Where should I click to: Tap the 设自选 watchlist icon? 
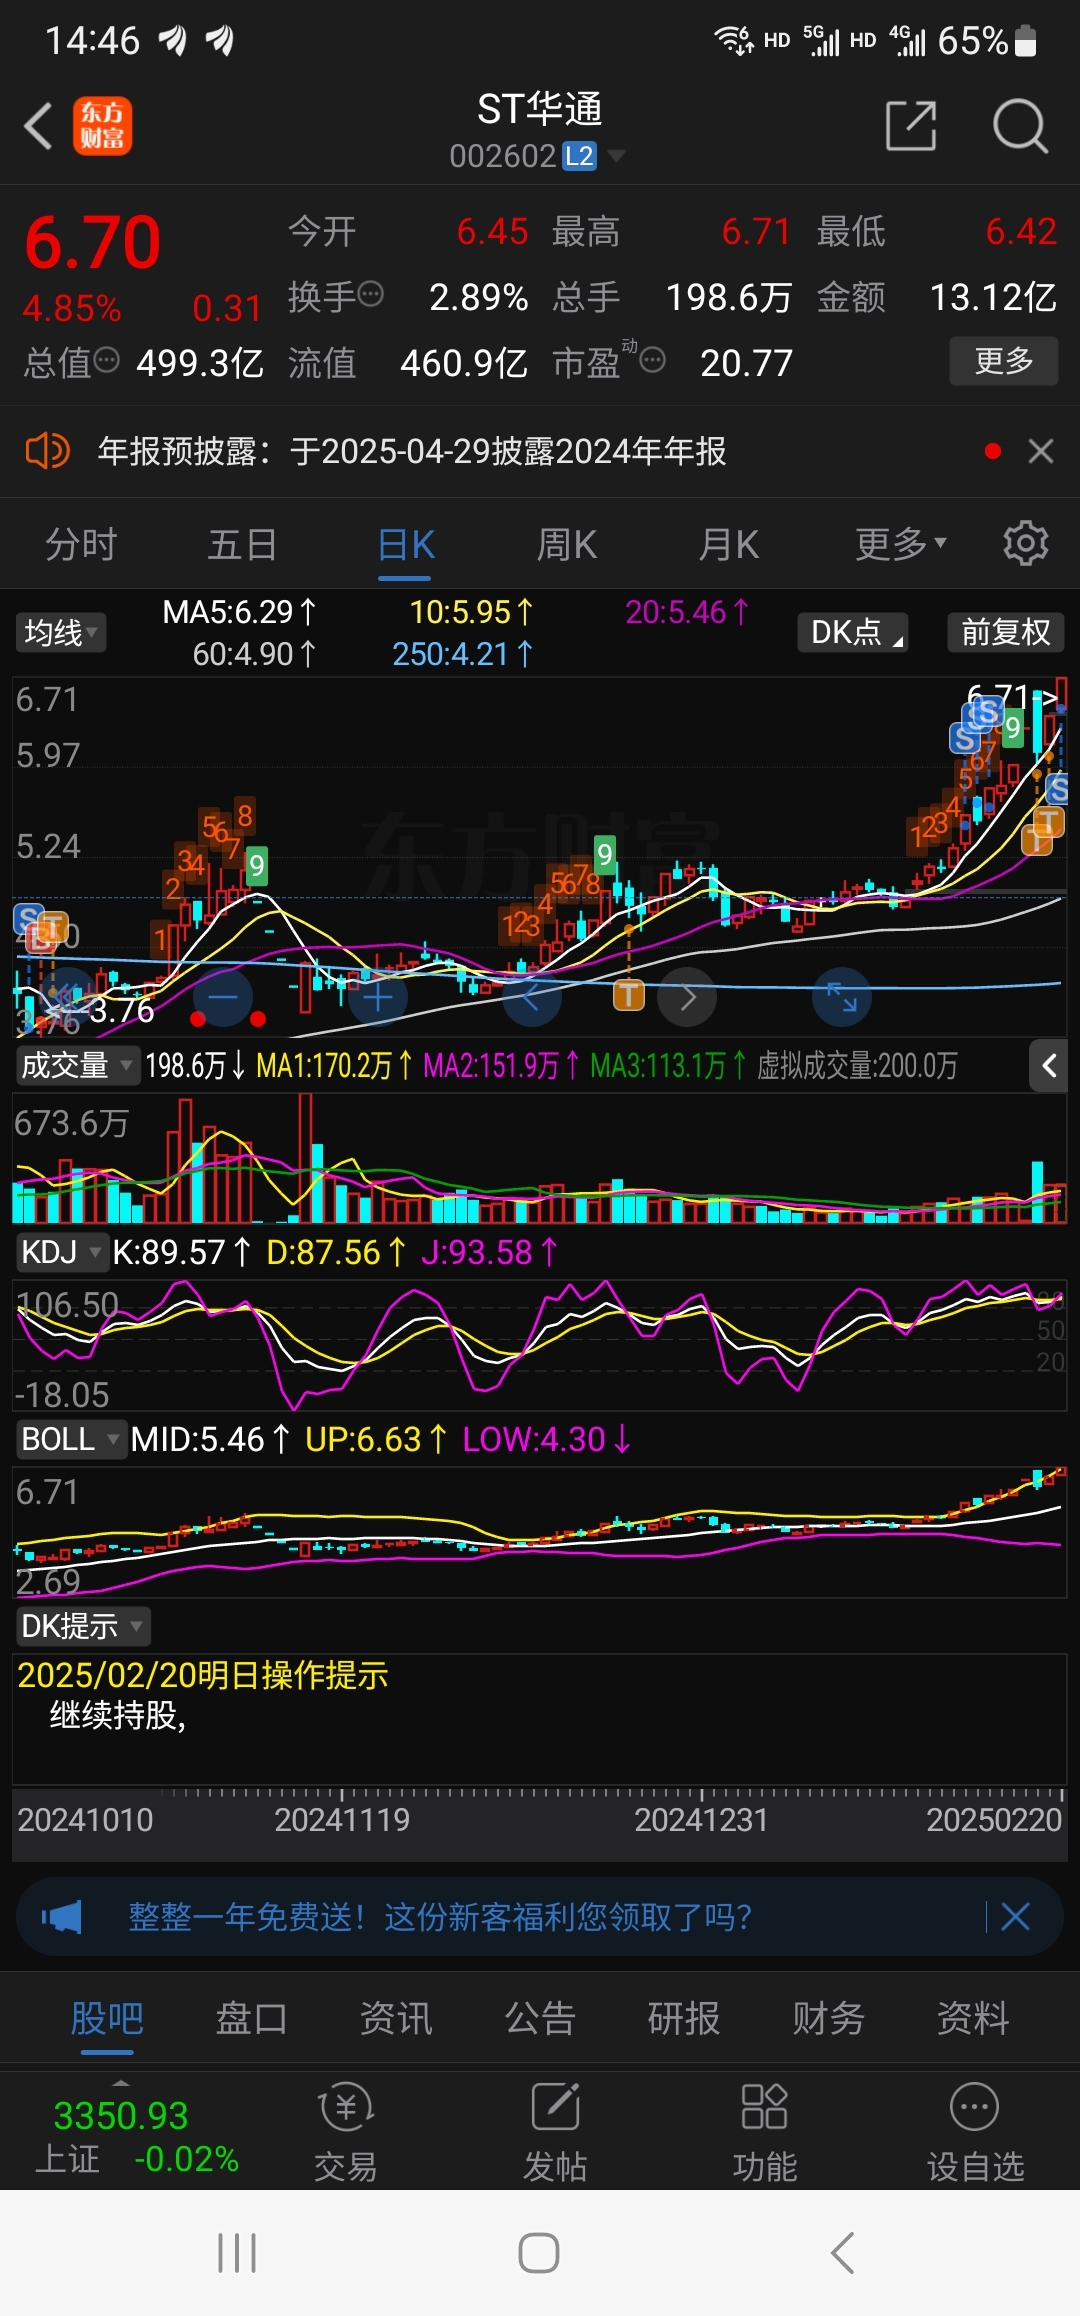click(x=975, y=2130)
